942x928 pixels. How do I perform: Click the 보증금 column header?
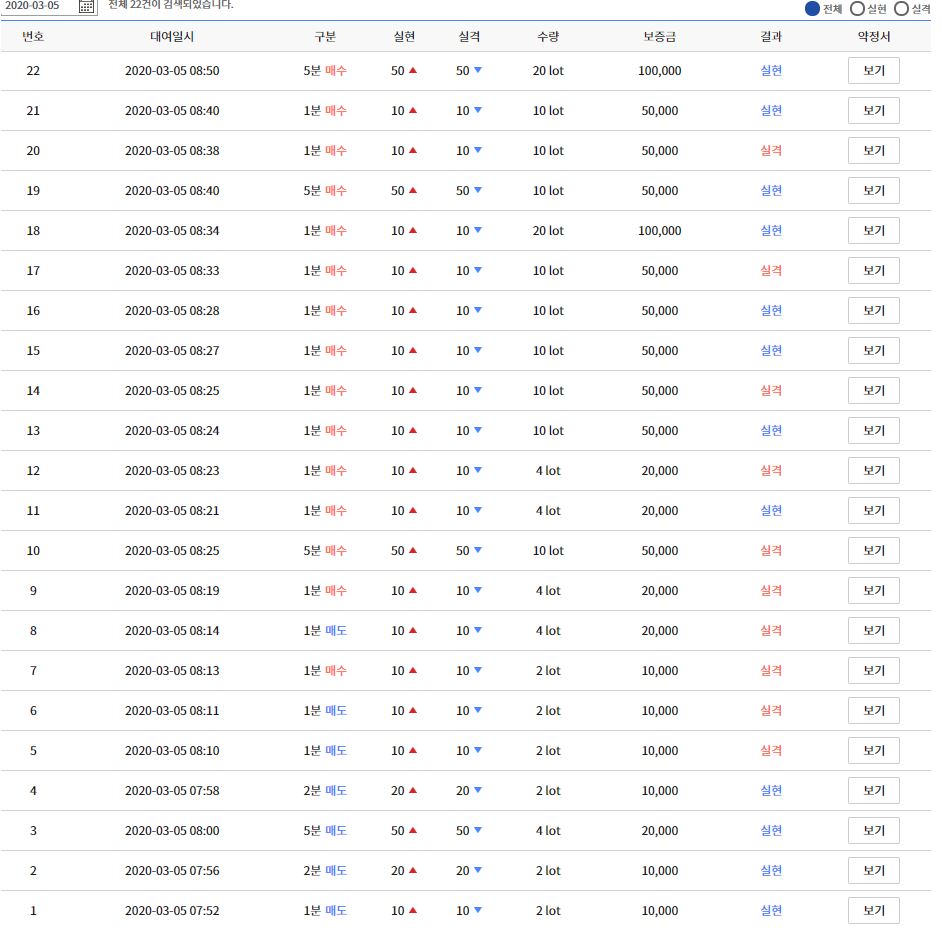point(660,37)
